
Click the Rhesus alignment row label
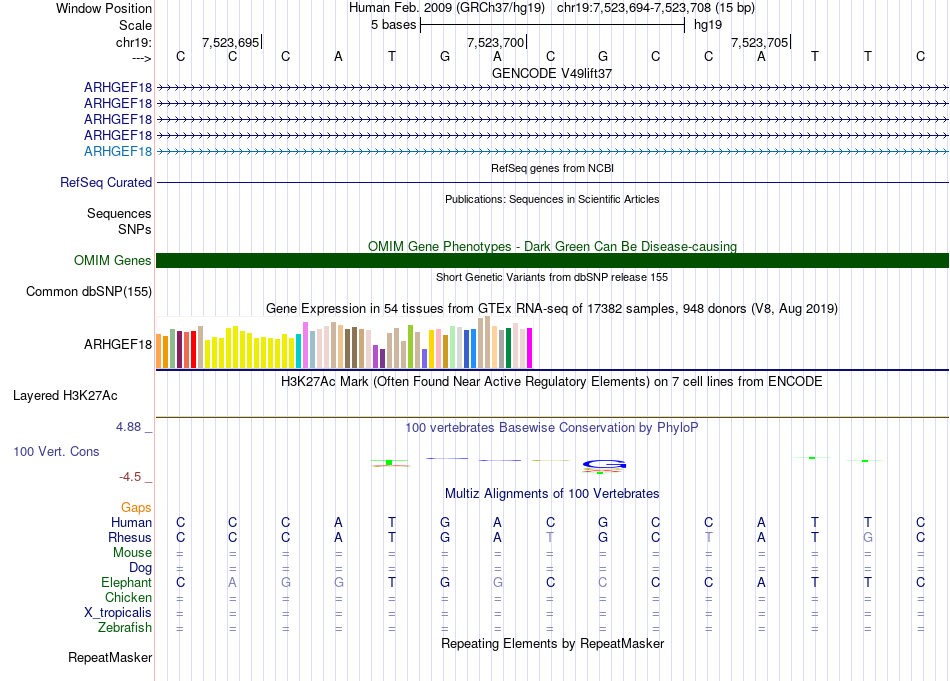[x=130, y=538]
